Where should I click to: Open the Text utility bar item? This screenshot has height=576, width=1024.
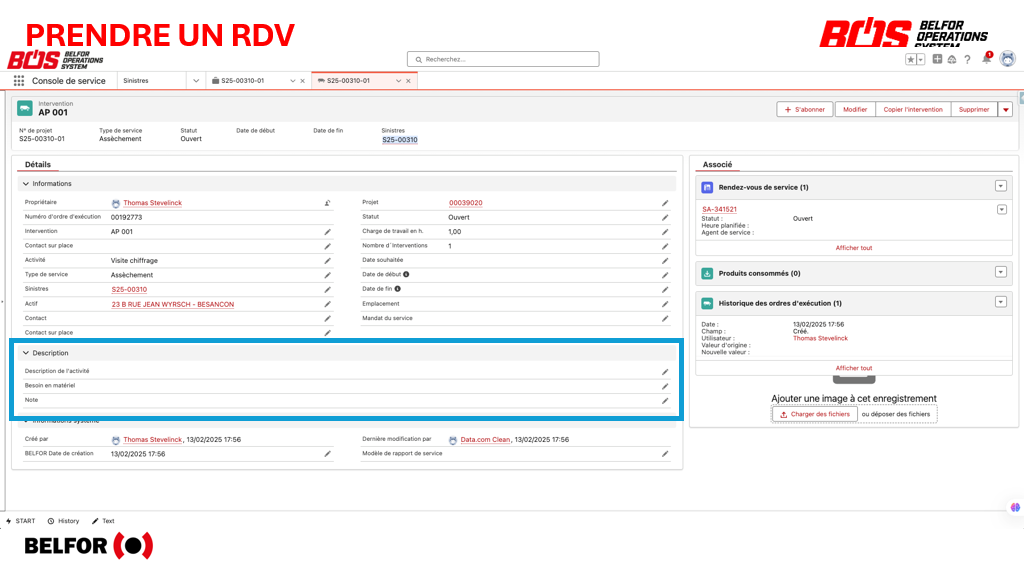pyautogui.click(x=103, y=521)
